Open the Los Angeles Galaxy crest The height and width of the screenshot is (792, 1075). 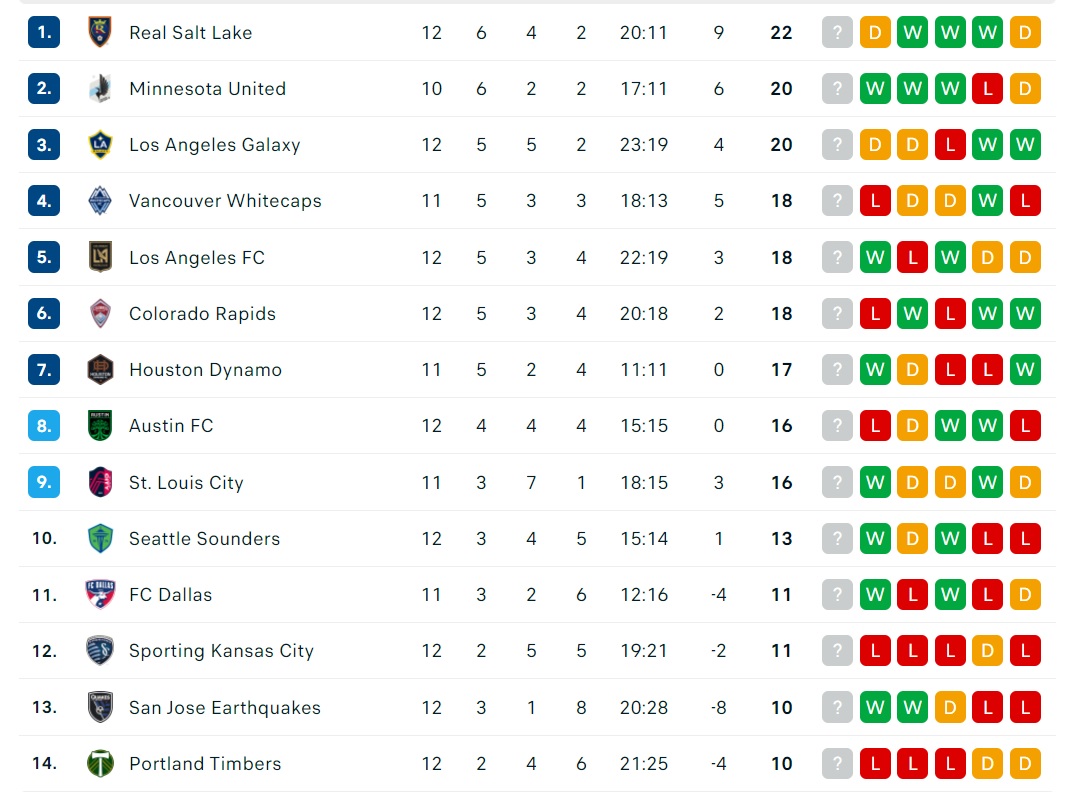tap(100, 145)
